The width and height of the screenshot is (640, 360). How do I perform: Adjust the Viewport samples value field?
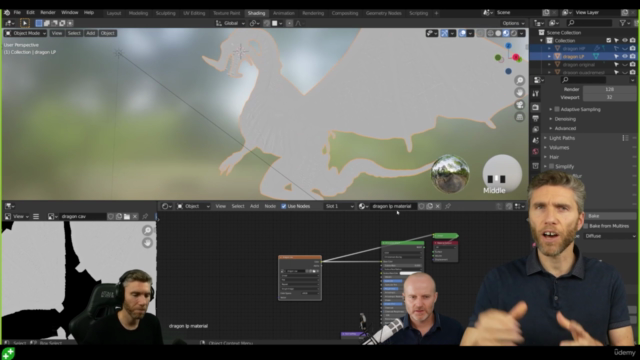(x=609, y=97)
